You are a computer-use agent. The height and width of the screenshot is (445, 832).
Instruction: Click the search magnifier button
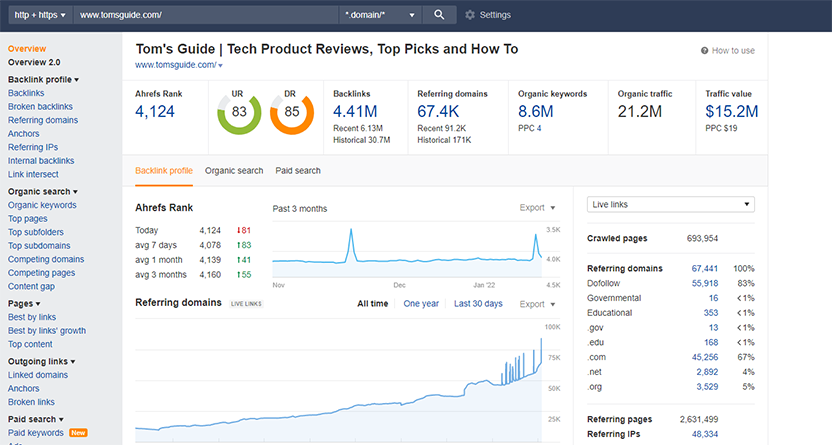click(x=439, y=15)
